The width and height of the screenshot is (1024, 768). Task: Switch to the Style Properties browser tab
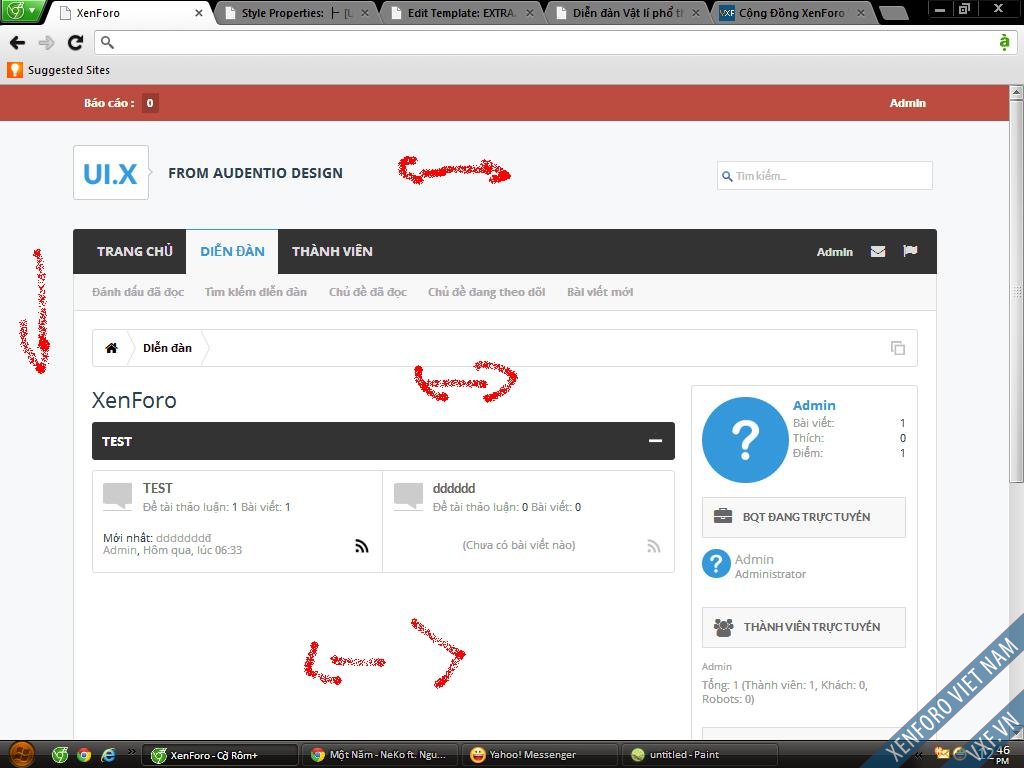288,13
